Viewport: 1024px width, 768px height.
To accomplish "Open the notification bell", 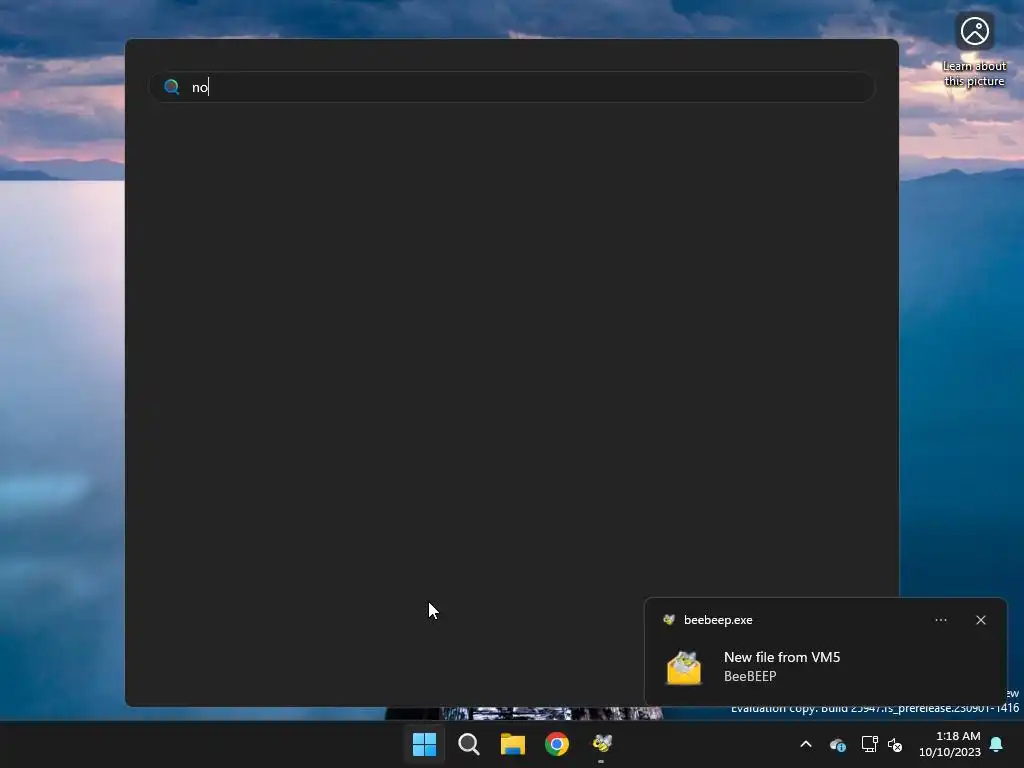I will point(997,744).
